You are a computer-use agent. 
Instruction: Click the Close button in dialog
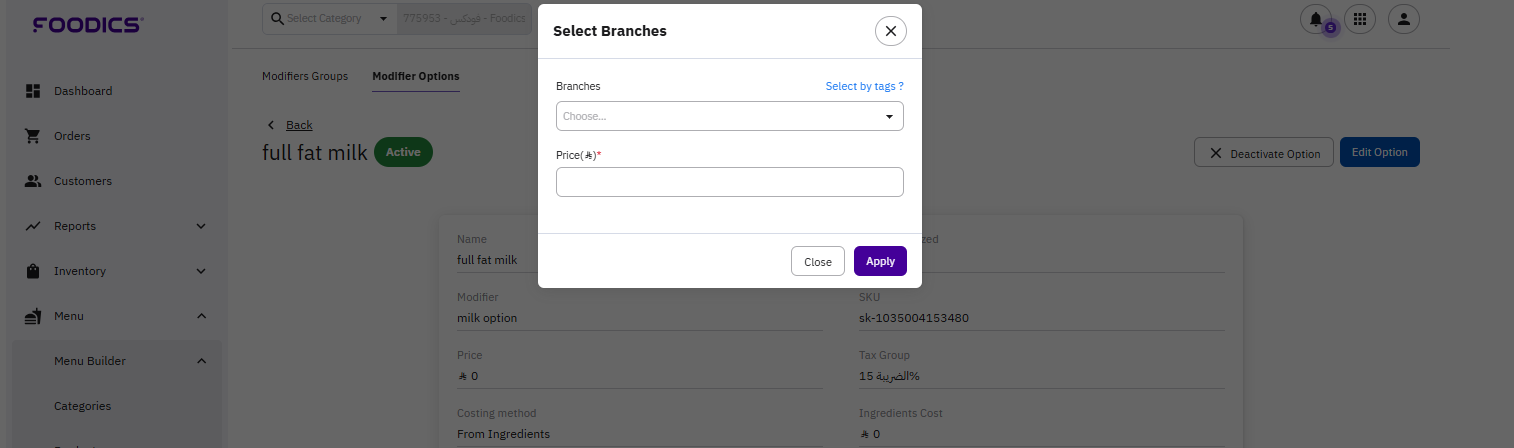[x=817, y=261]
